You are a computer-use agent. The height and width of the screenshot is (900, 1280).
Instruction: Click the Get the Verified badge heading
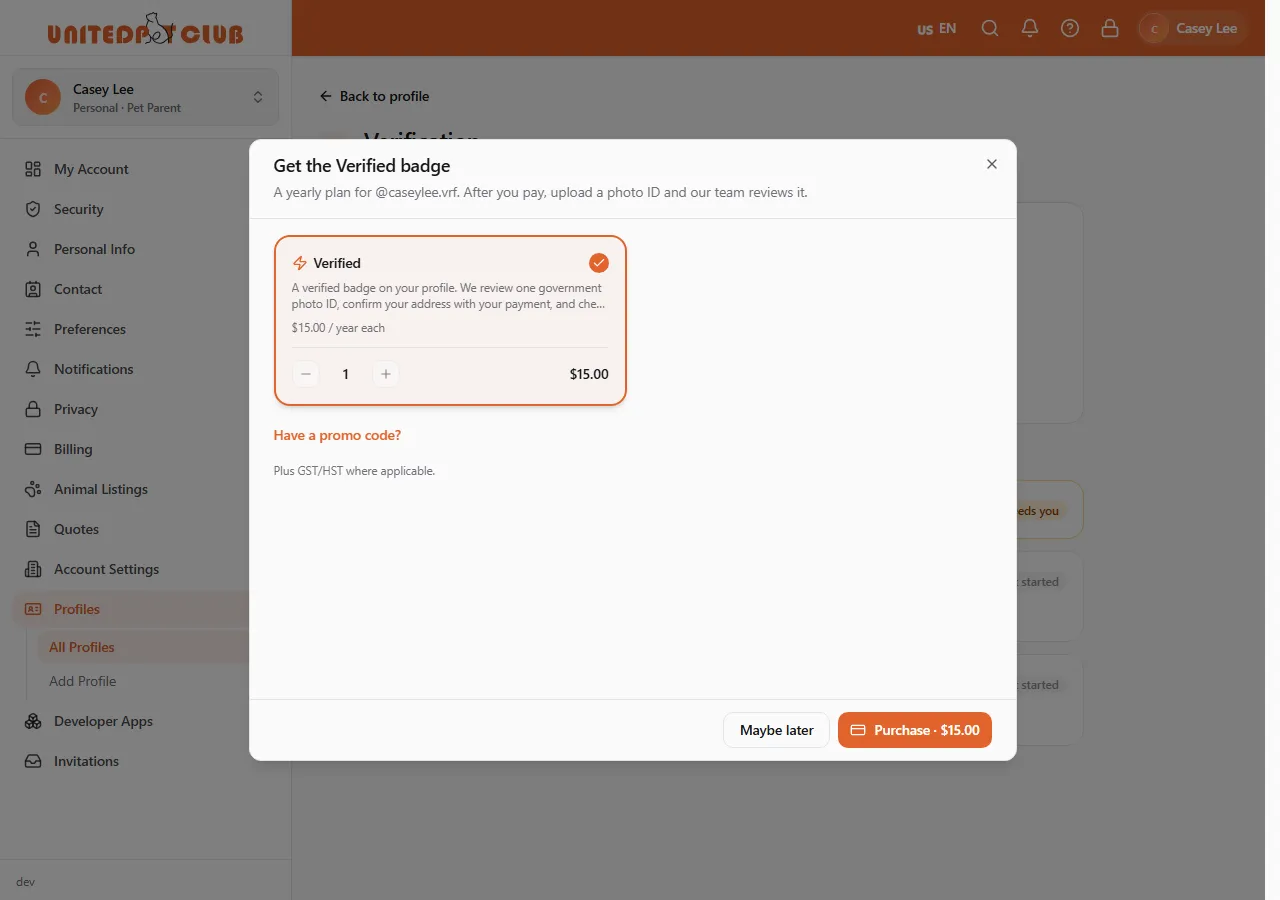tap(362, 166)
